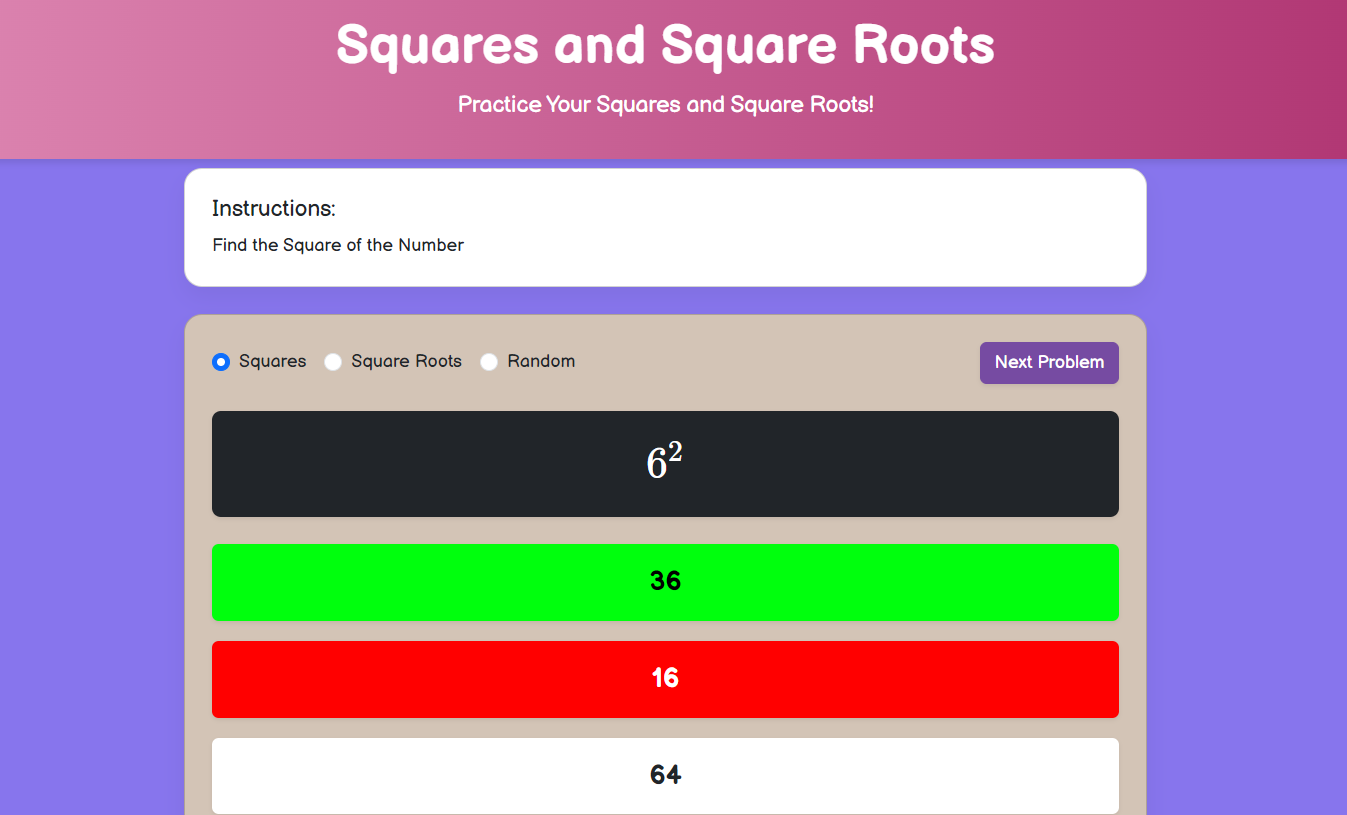Viewport: 1347px width, 815px height.
Task: Click the Squares and Square Roots title
Action: point(665,45)
